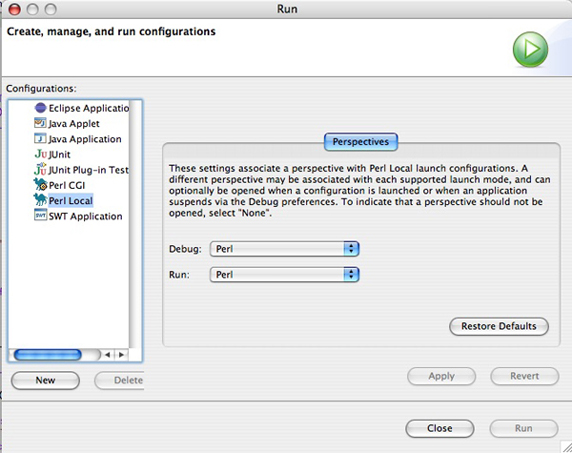This screenshot has width=572, height=453.
Task: Click the scroll left arrow of configurations list
Action: [108, 355]
